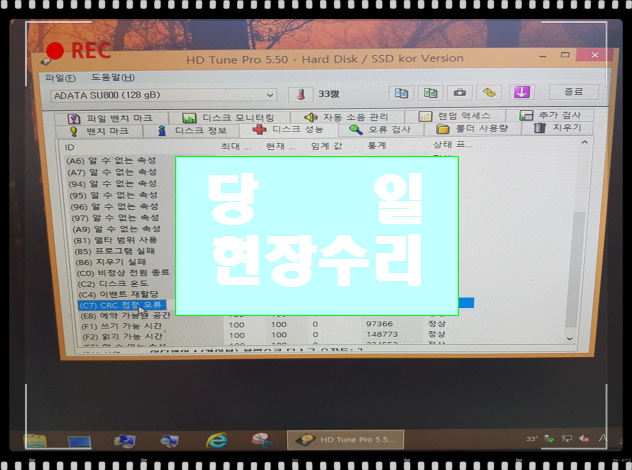
Task: Select the (F1) 쓰기 가능 시간 row
Action: tap(122, 326)
